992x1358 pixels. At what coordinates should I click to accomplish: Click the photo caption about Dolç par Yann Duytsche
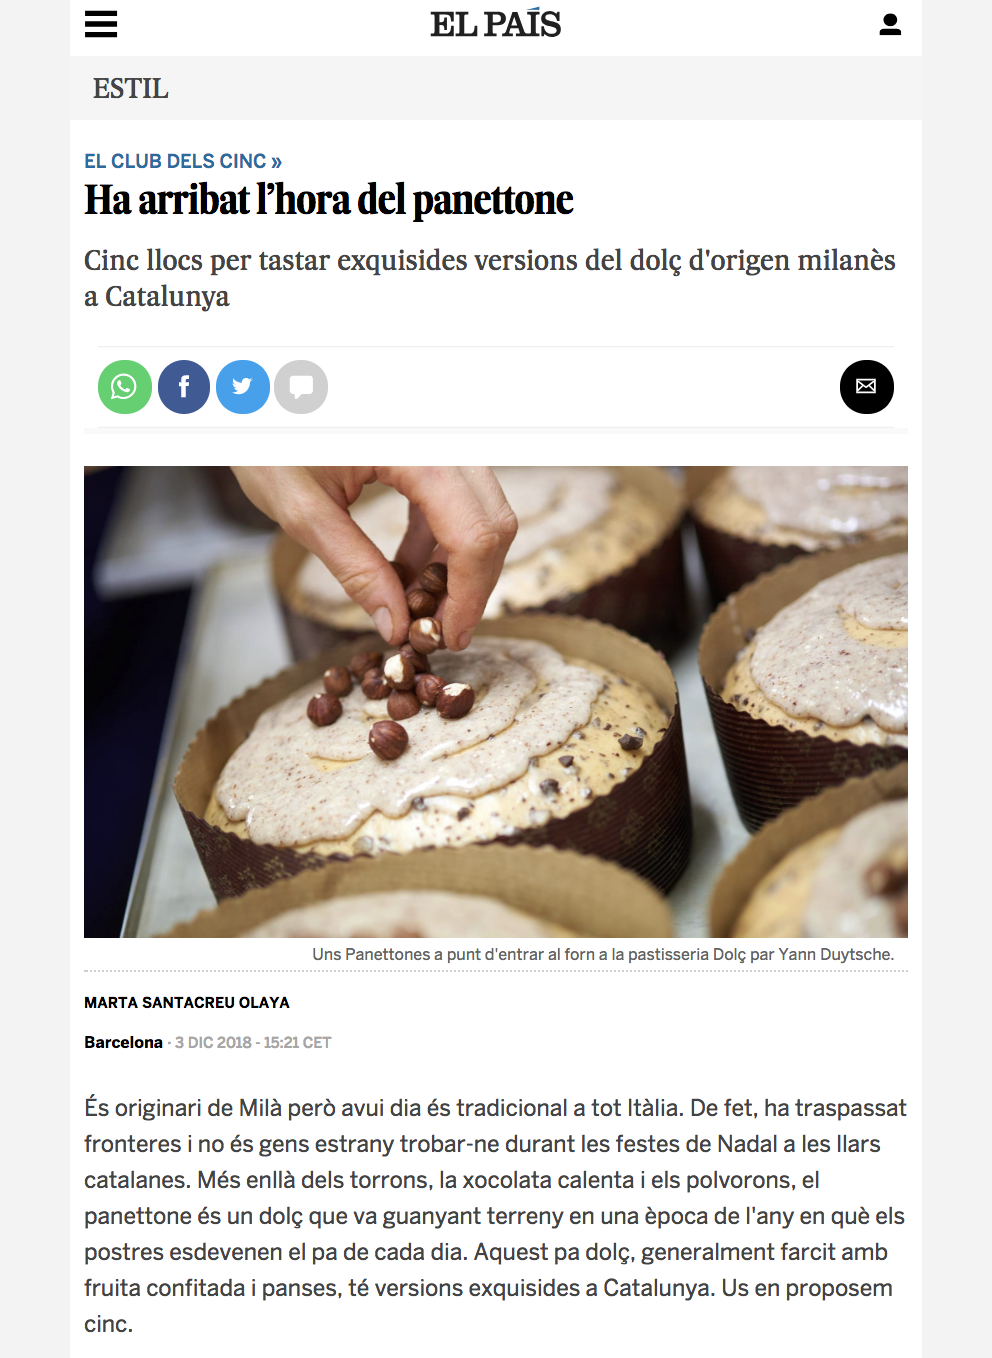pos(603,954)
